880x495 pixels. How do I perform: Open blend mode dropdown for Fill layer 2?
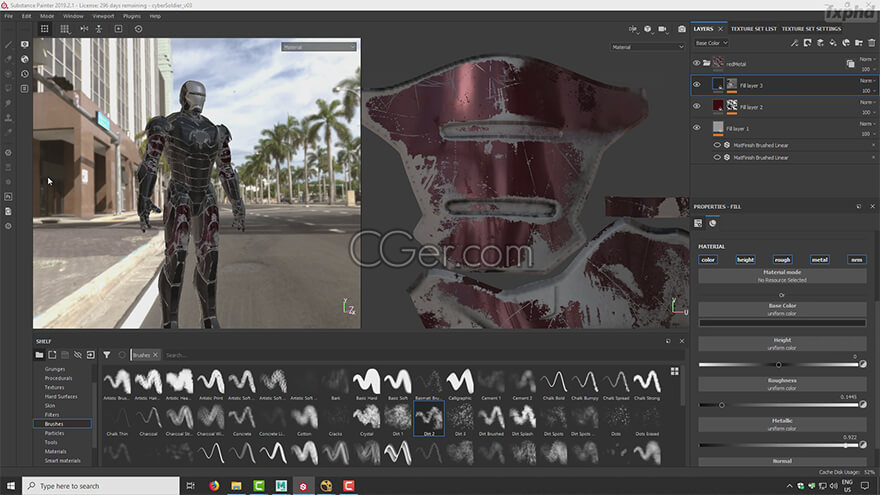tap(867, 102)
